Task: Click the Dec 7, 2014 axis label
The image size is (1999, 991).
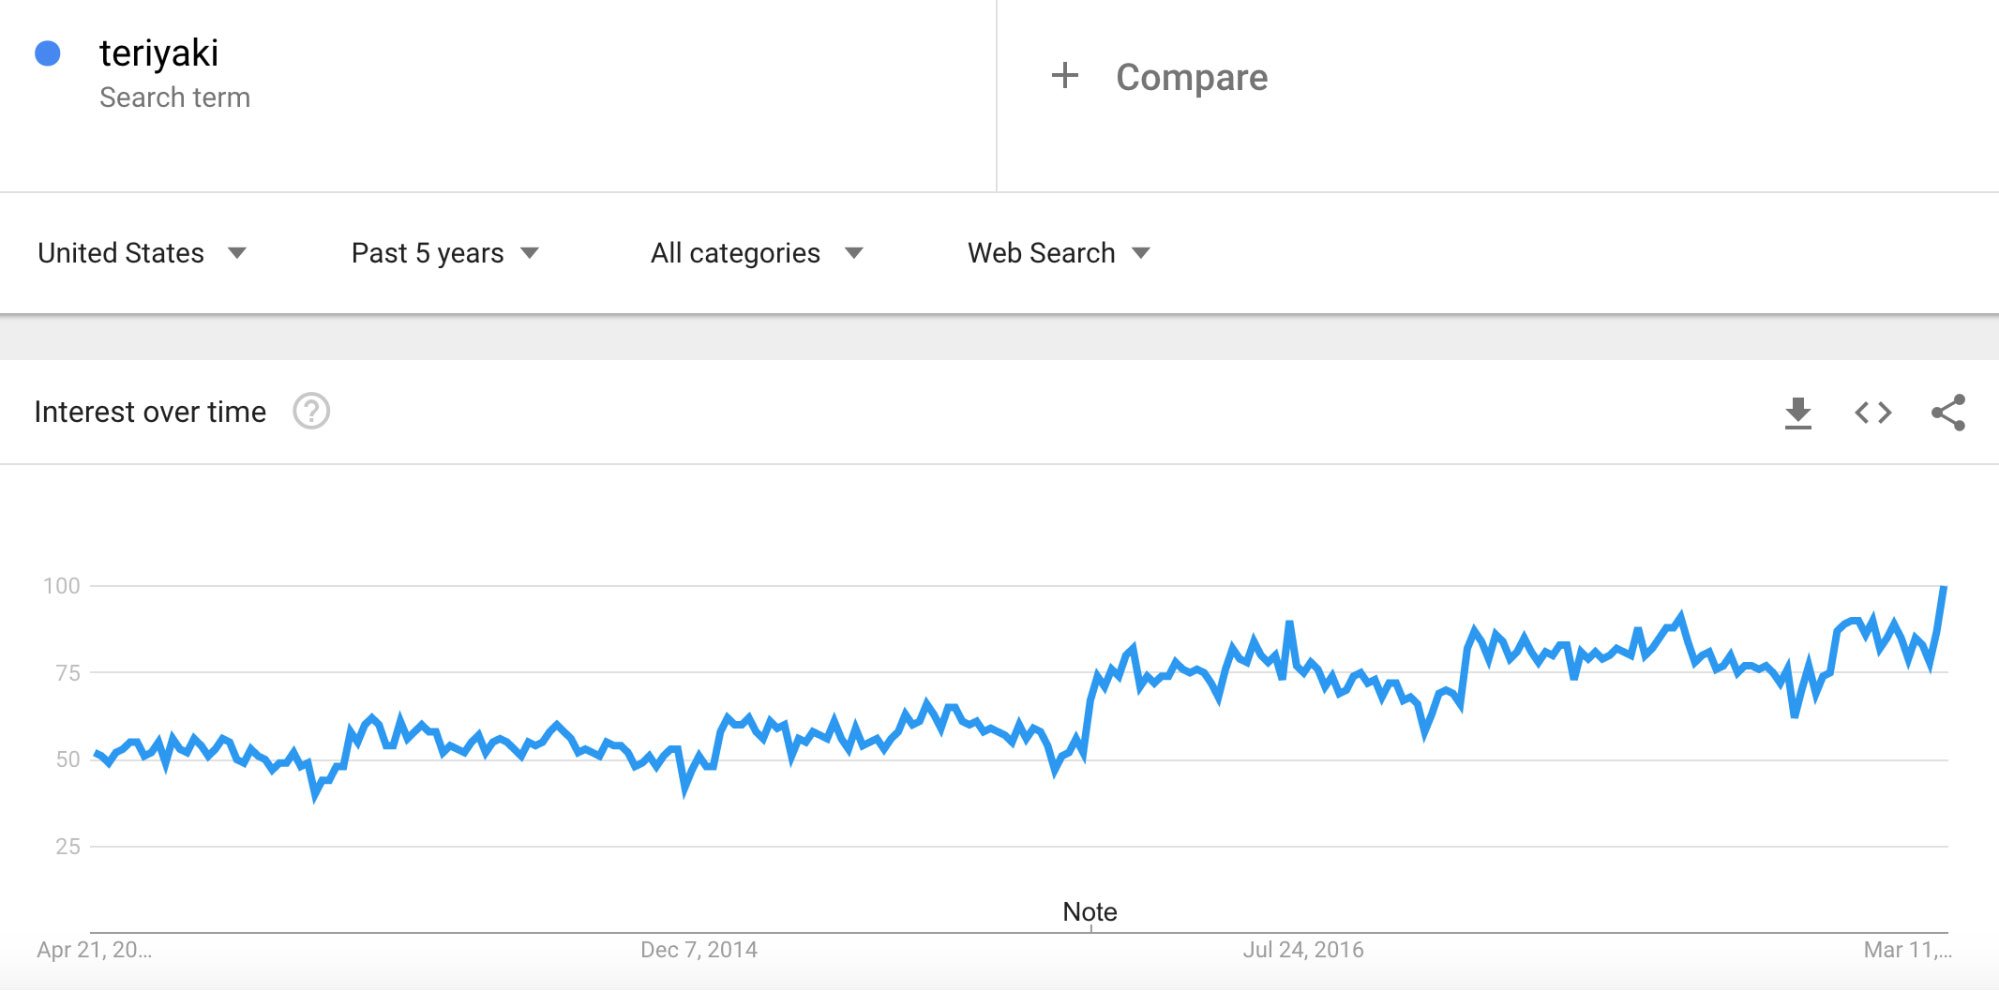Action: (698, 950)
